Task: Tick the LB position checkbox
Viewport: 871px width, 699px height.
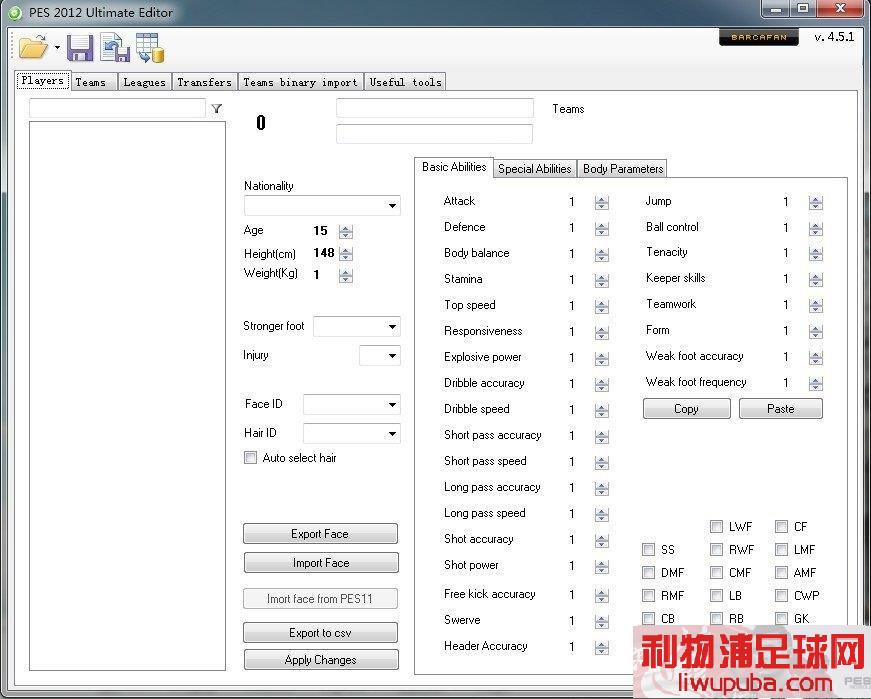Action: [x=717, y=596]
